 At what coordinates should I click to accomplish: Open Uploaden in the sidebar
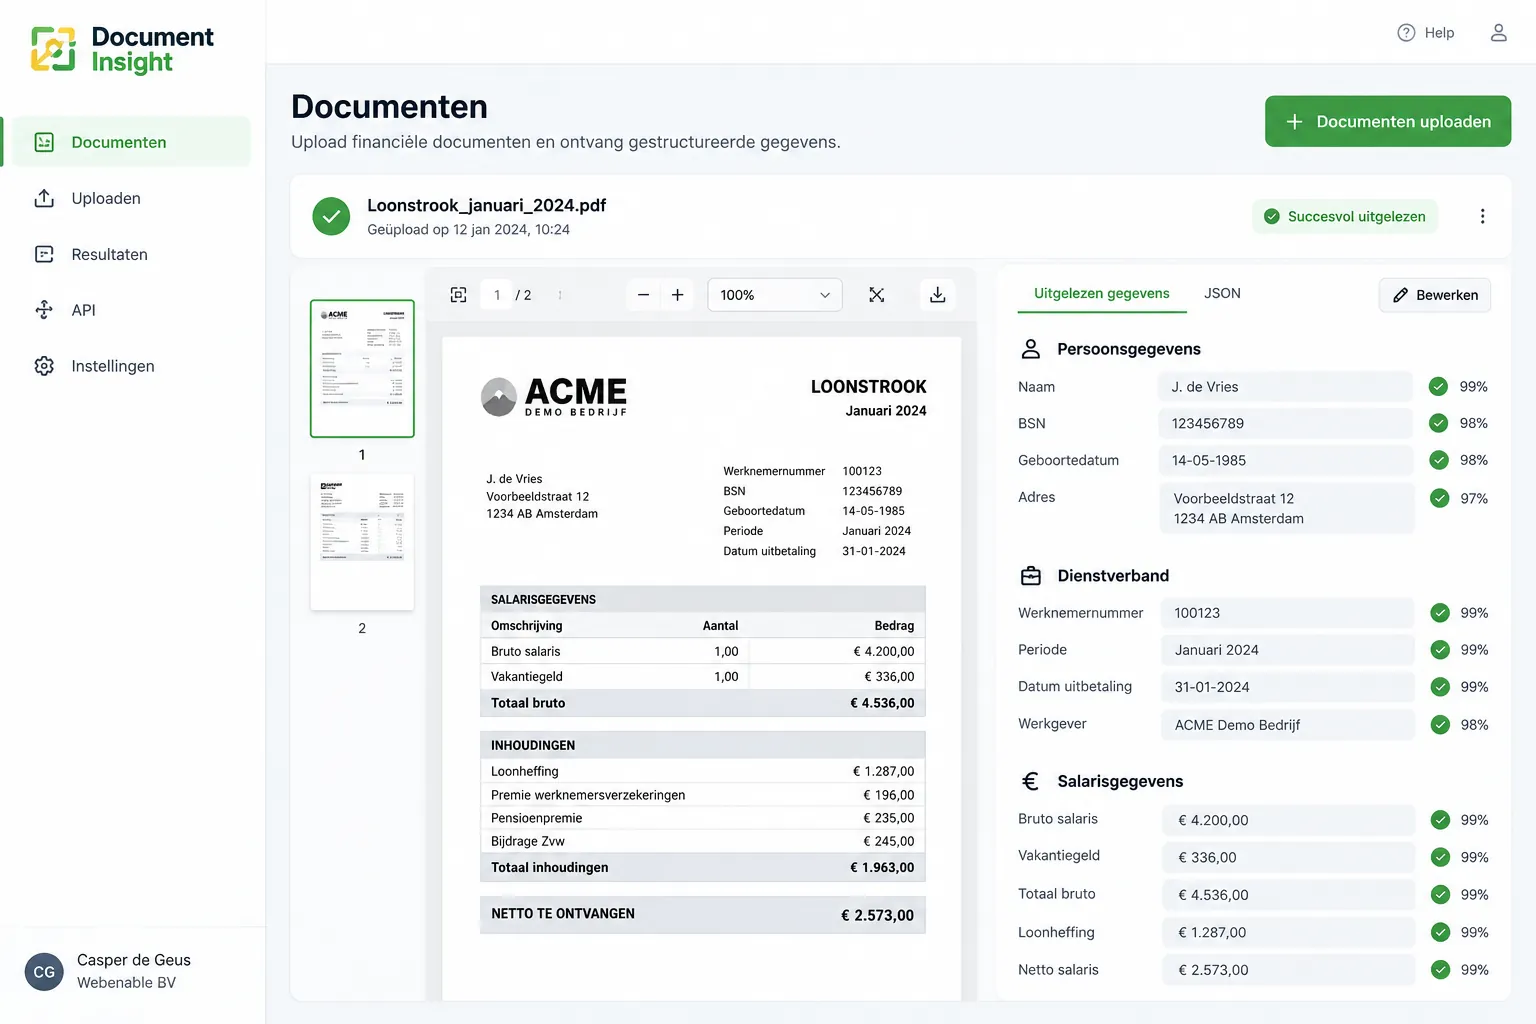127,198
